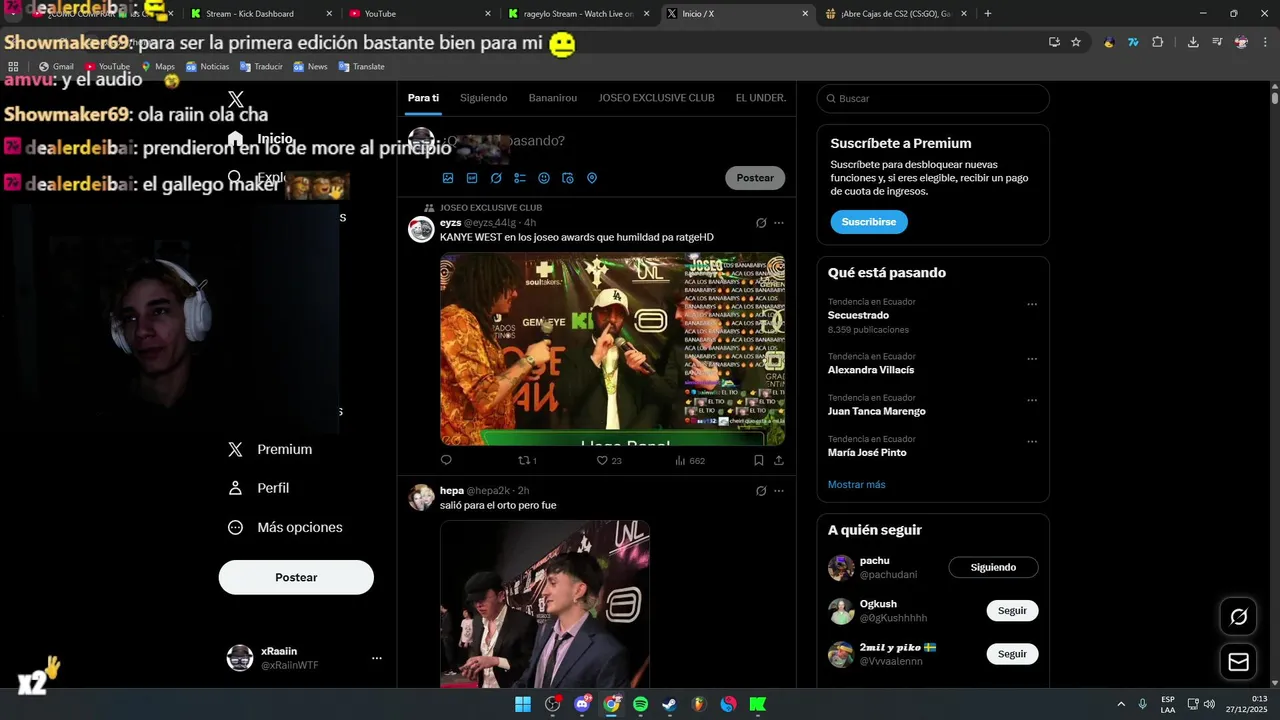This screenshot has height=720, width=1280.
Task: Open Kick app in taskbar
Action: click(757, 704)
